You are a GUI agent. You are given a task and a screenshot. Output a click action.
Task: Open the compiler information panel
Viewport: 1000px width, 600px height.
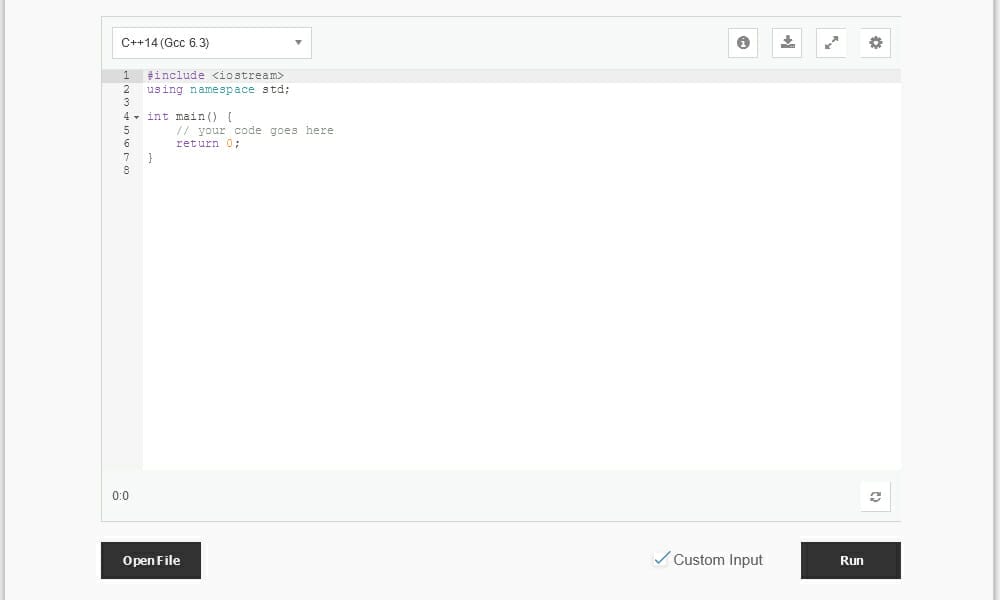[x=743, y=42]
